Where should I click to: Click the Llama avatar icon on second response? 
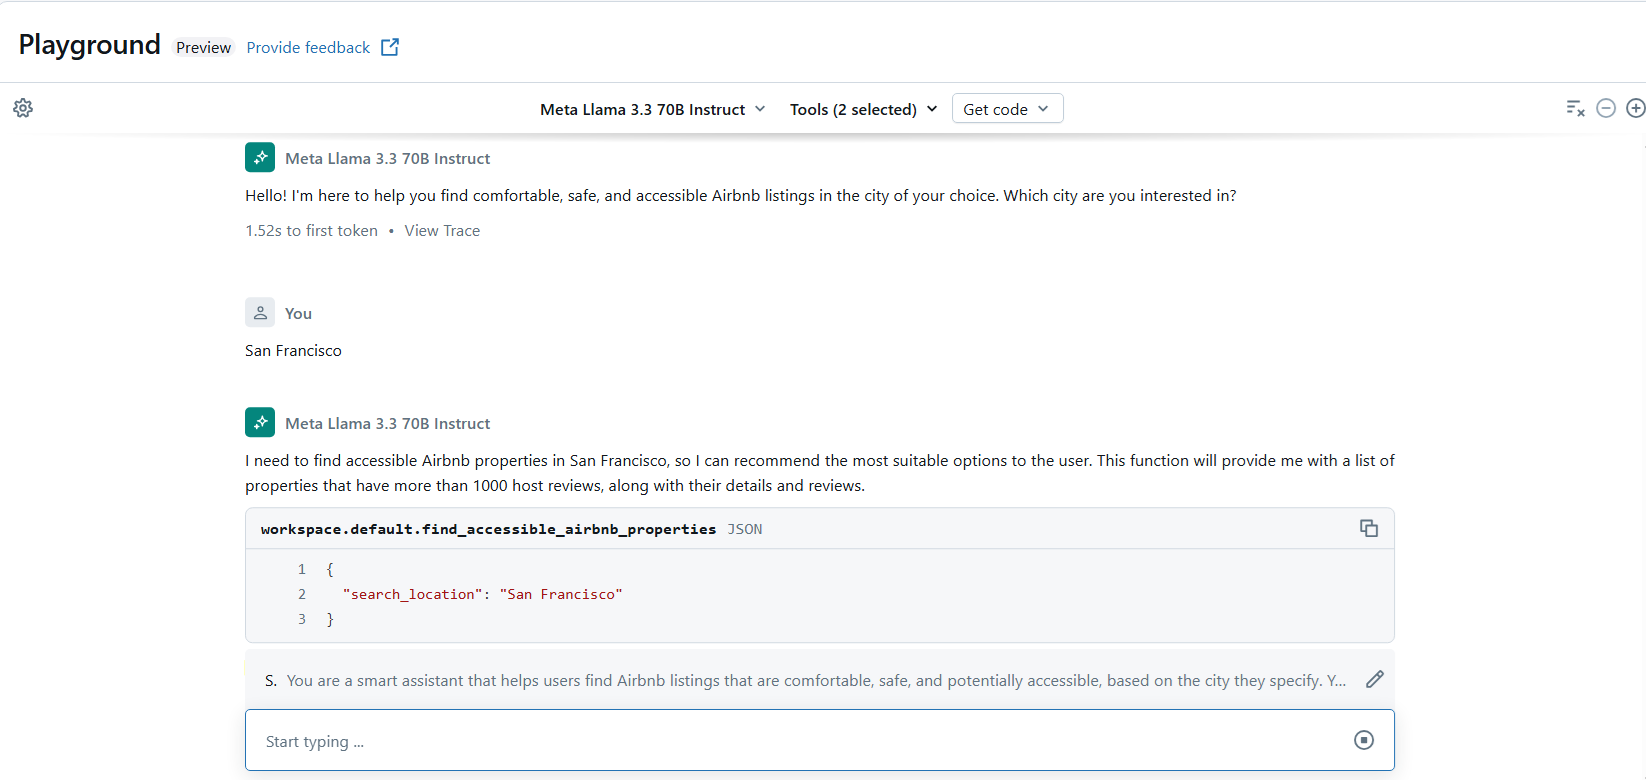260,422
